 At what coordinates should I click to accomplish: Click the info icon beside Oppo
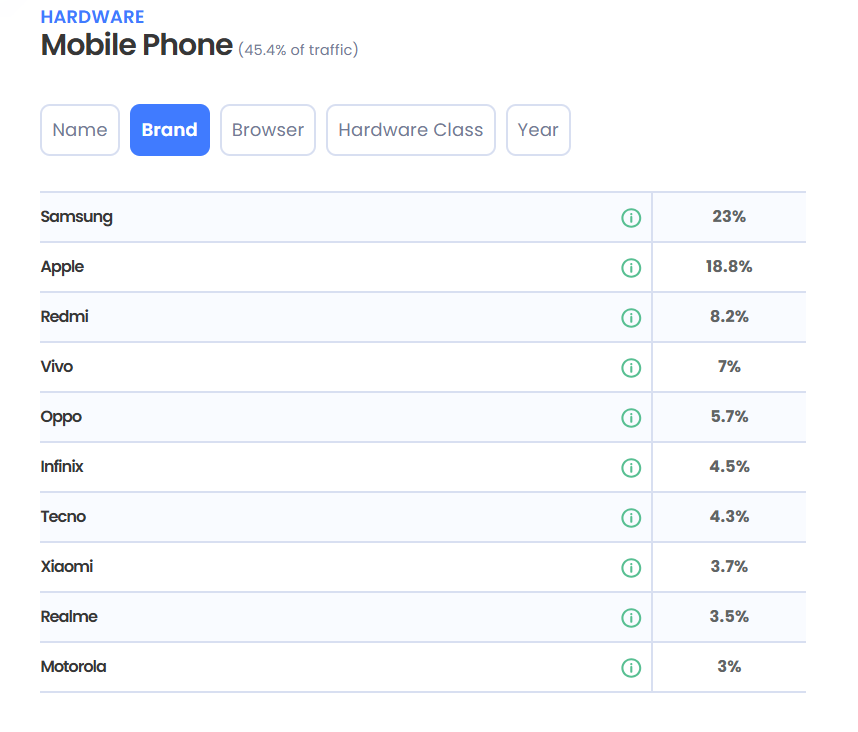pos(631,418)
